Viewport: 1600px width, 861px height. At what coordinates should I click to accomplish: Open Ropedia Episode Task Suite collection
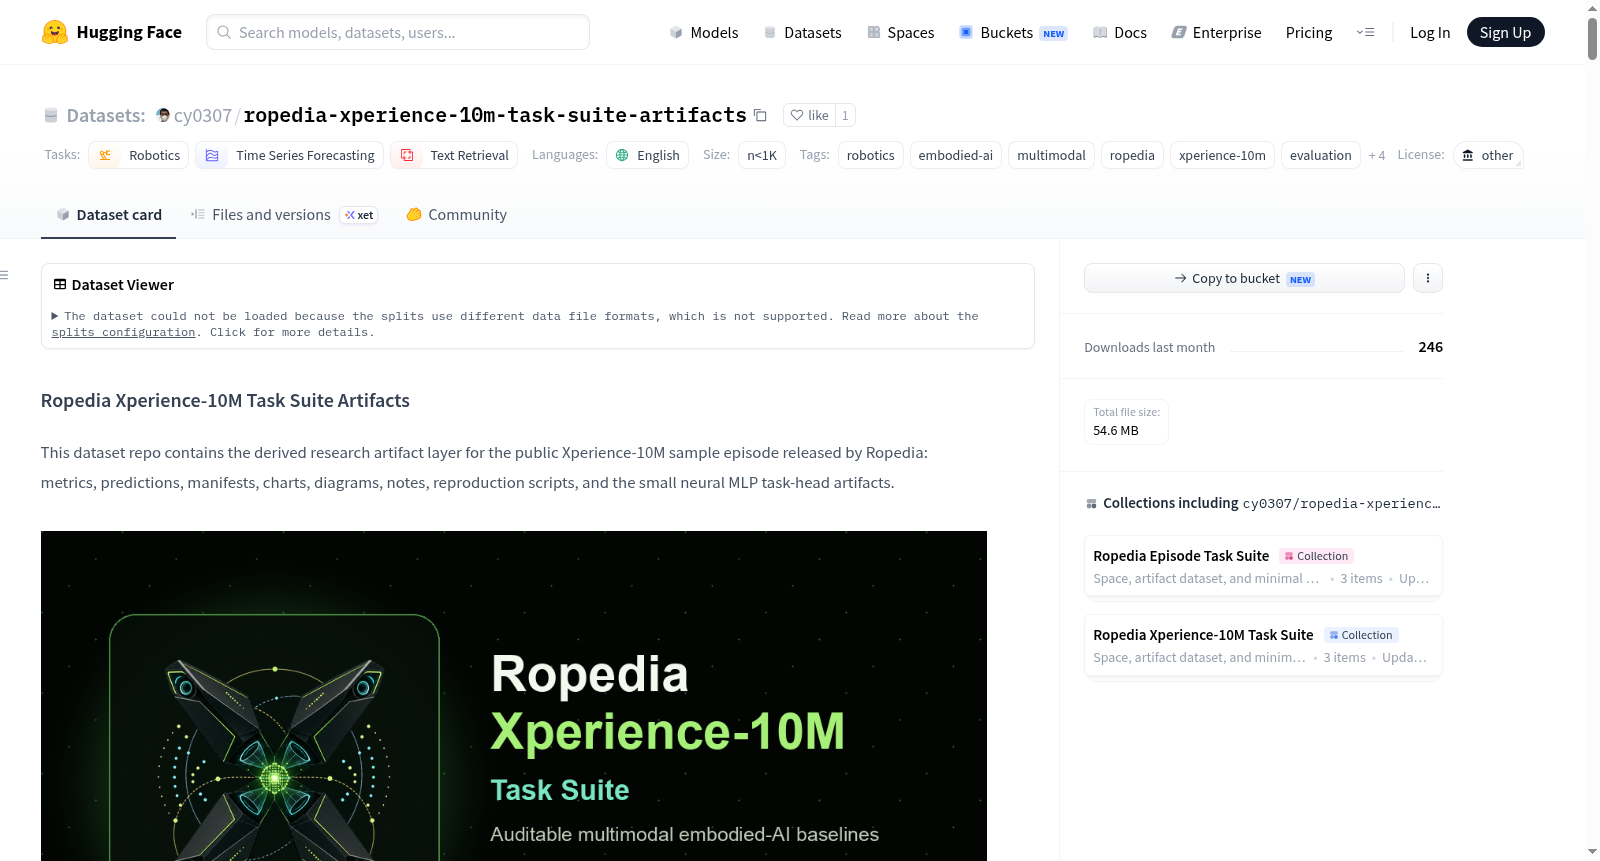(1263, 566)
